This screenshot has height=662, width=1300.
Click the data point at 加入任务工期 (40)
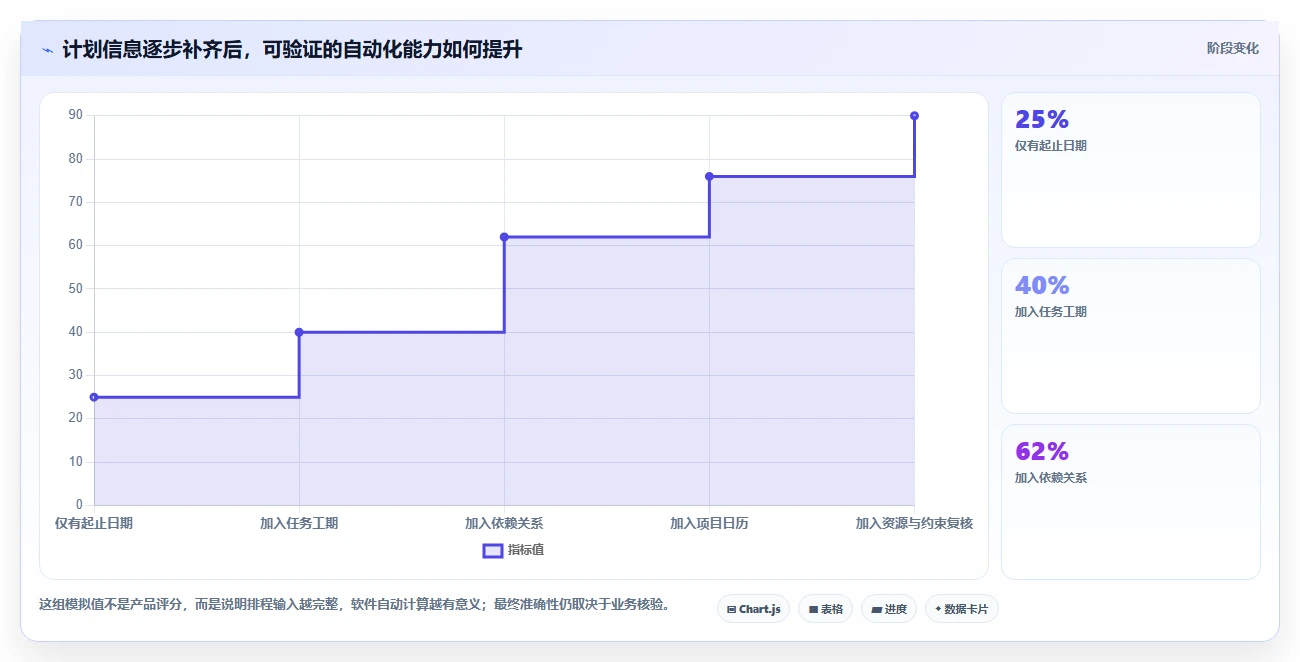coord(299,332)
